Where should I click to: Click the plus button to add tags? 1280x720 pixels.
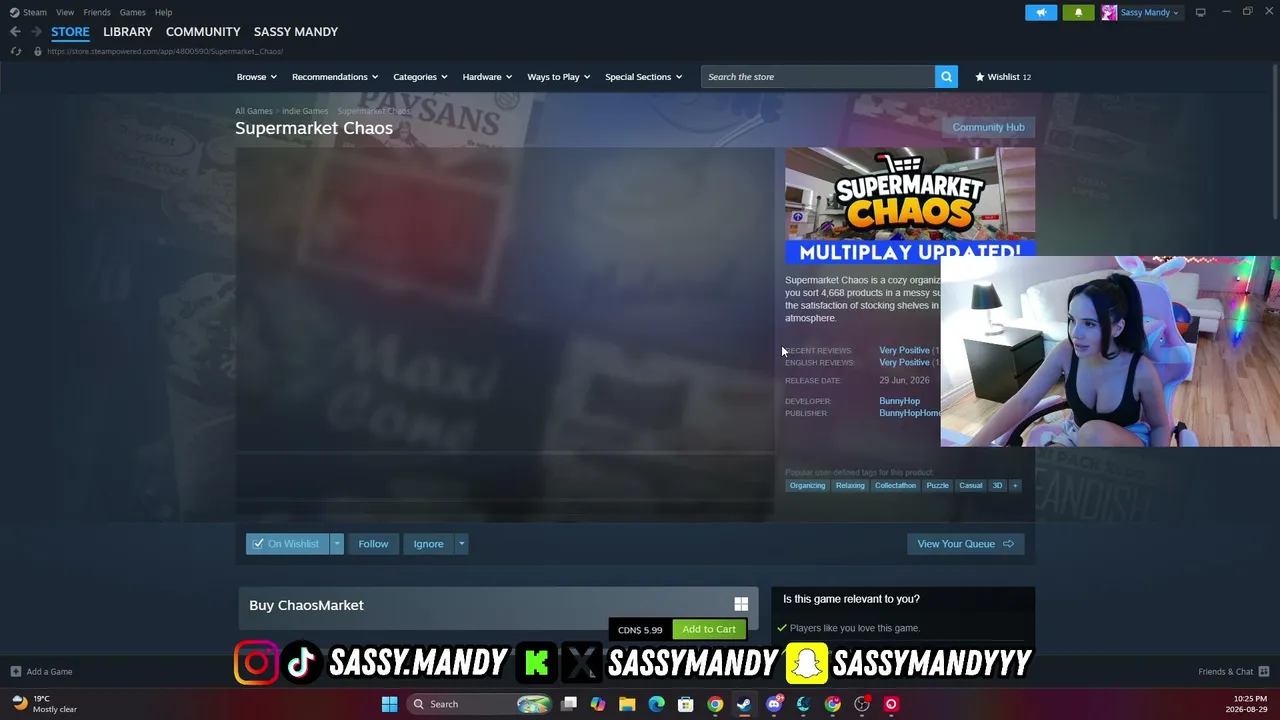[1015, 486]
